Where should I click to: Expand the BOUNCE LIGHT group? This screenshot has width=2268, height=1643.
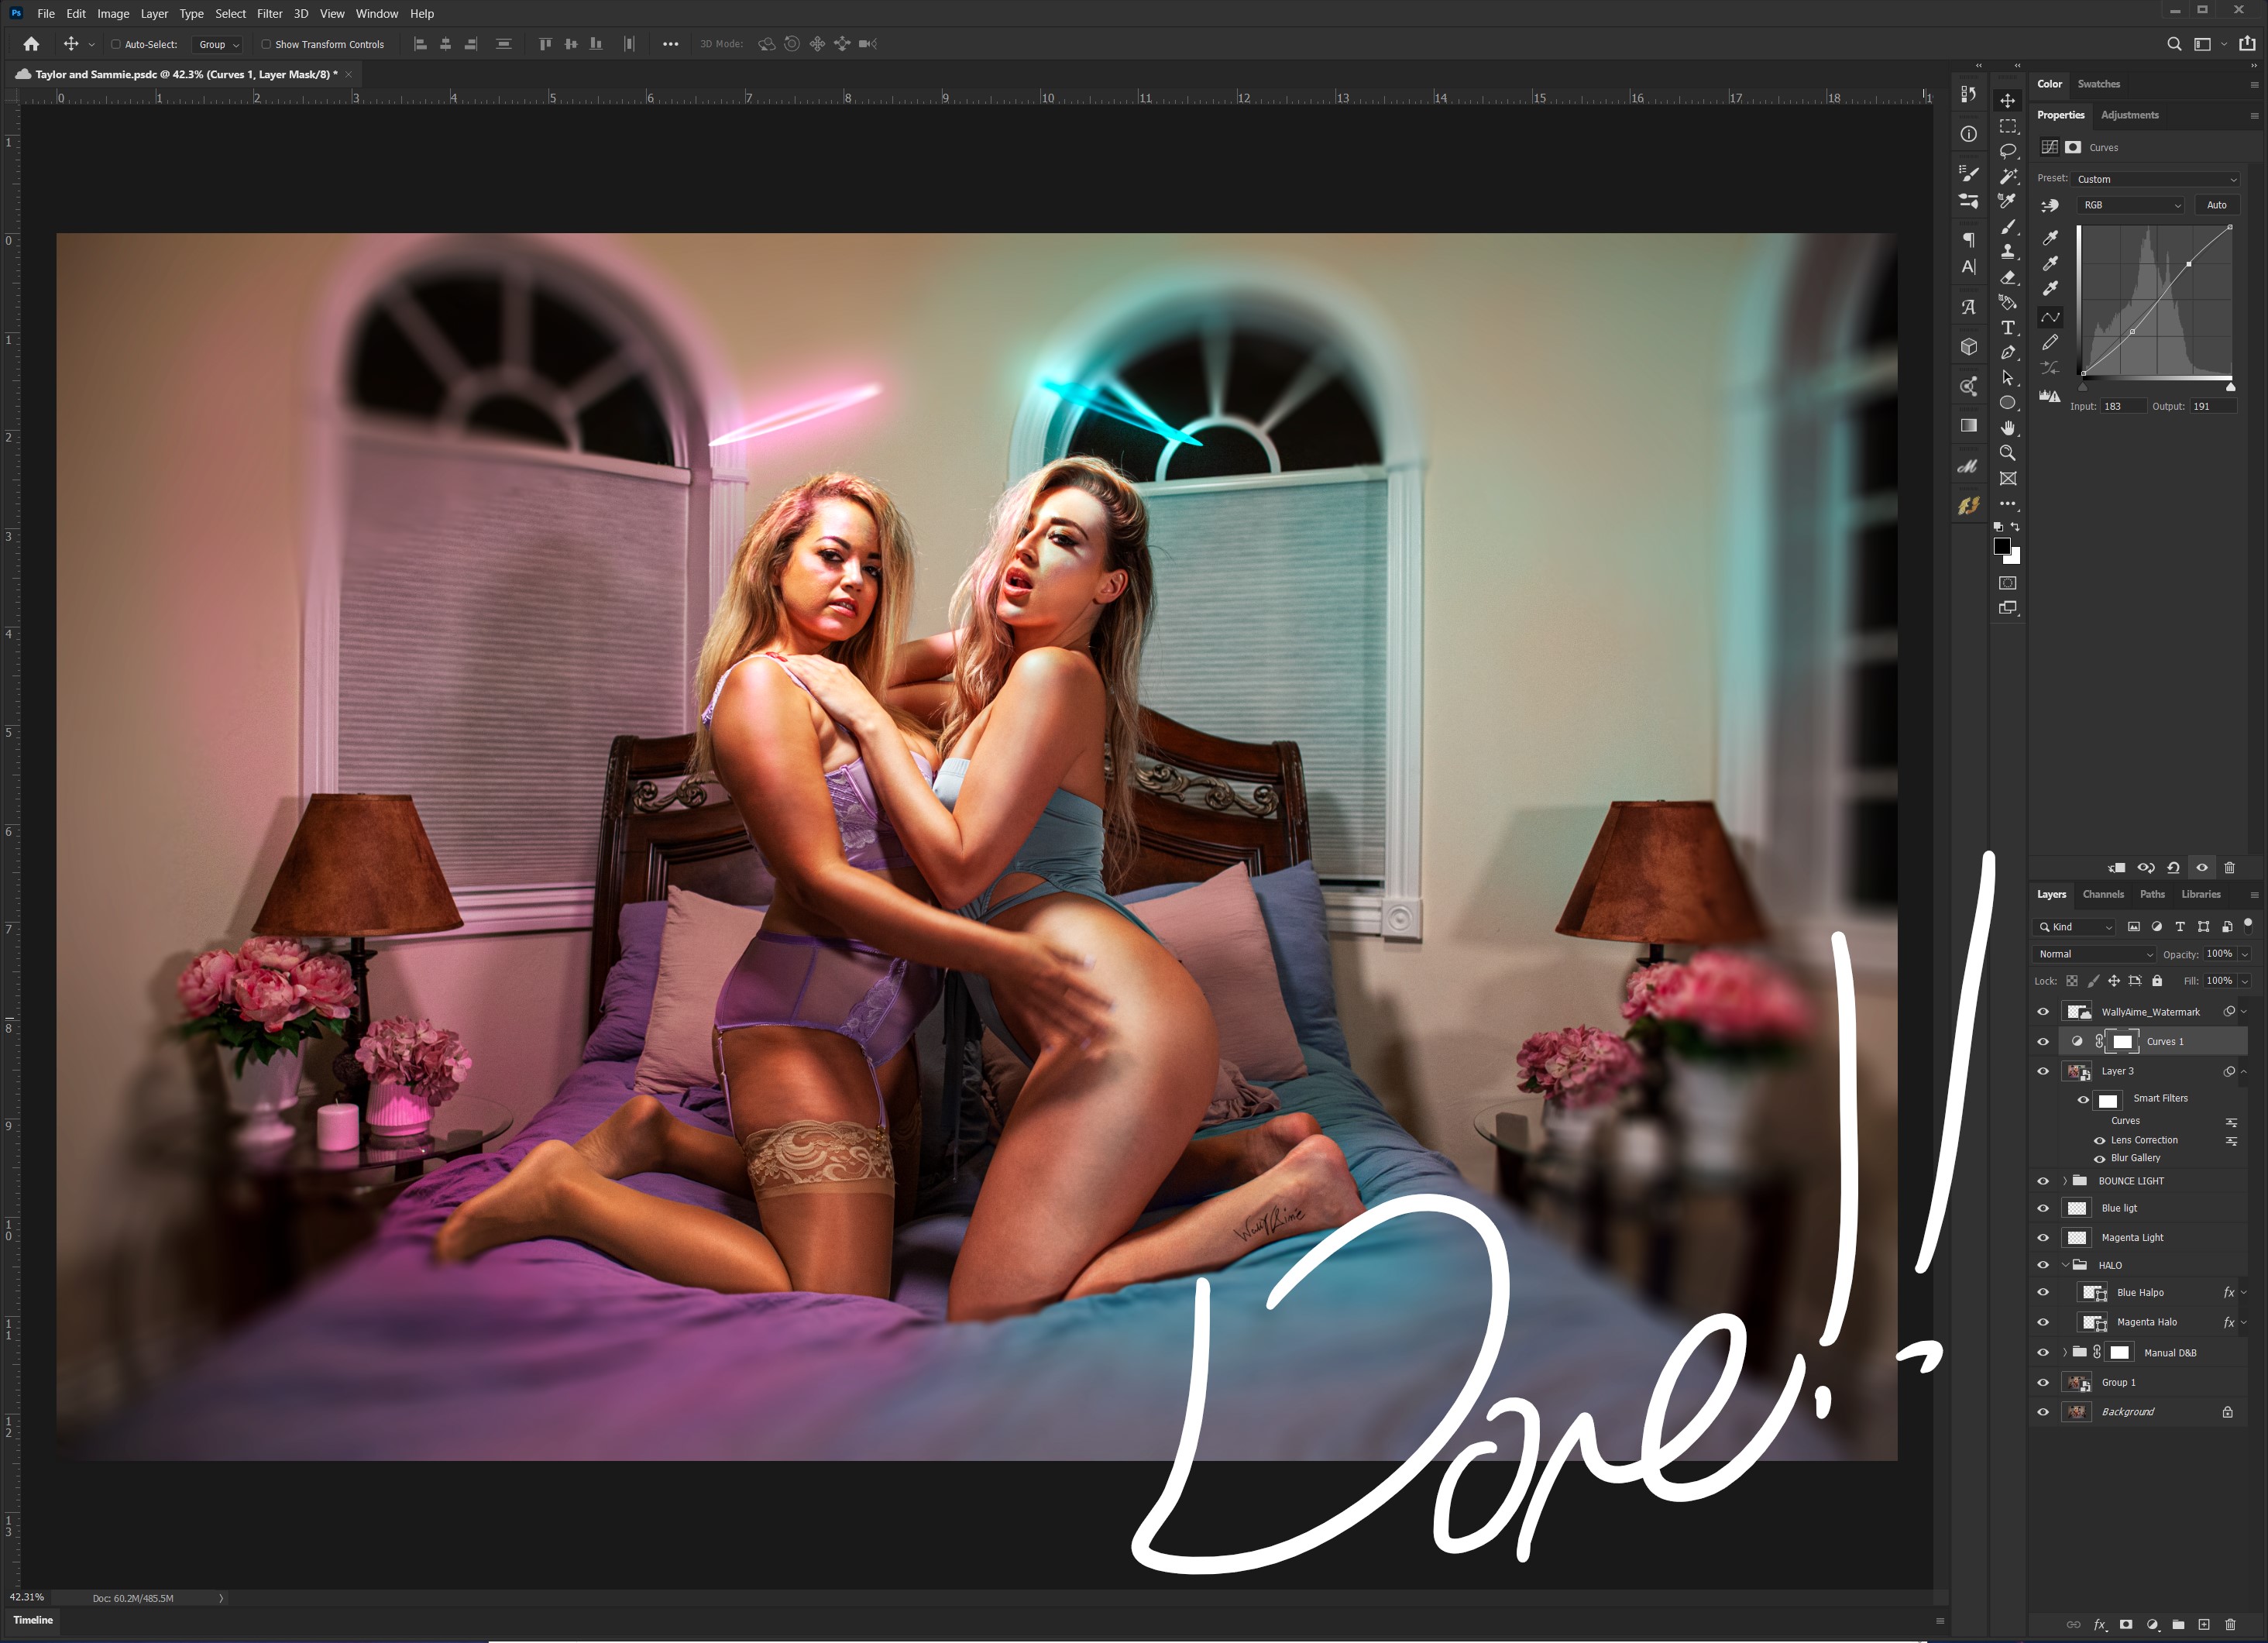[2064, 1181]
